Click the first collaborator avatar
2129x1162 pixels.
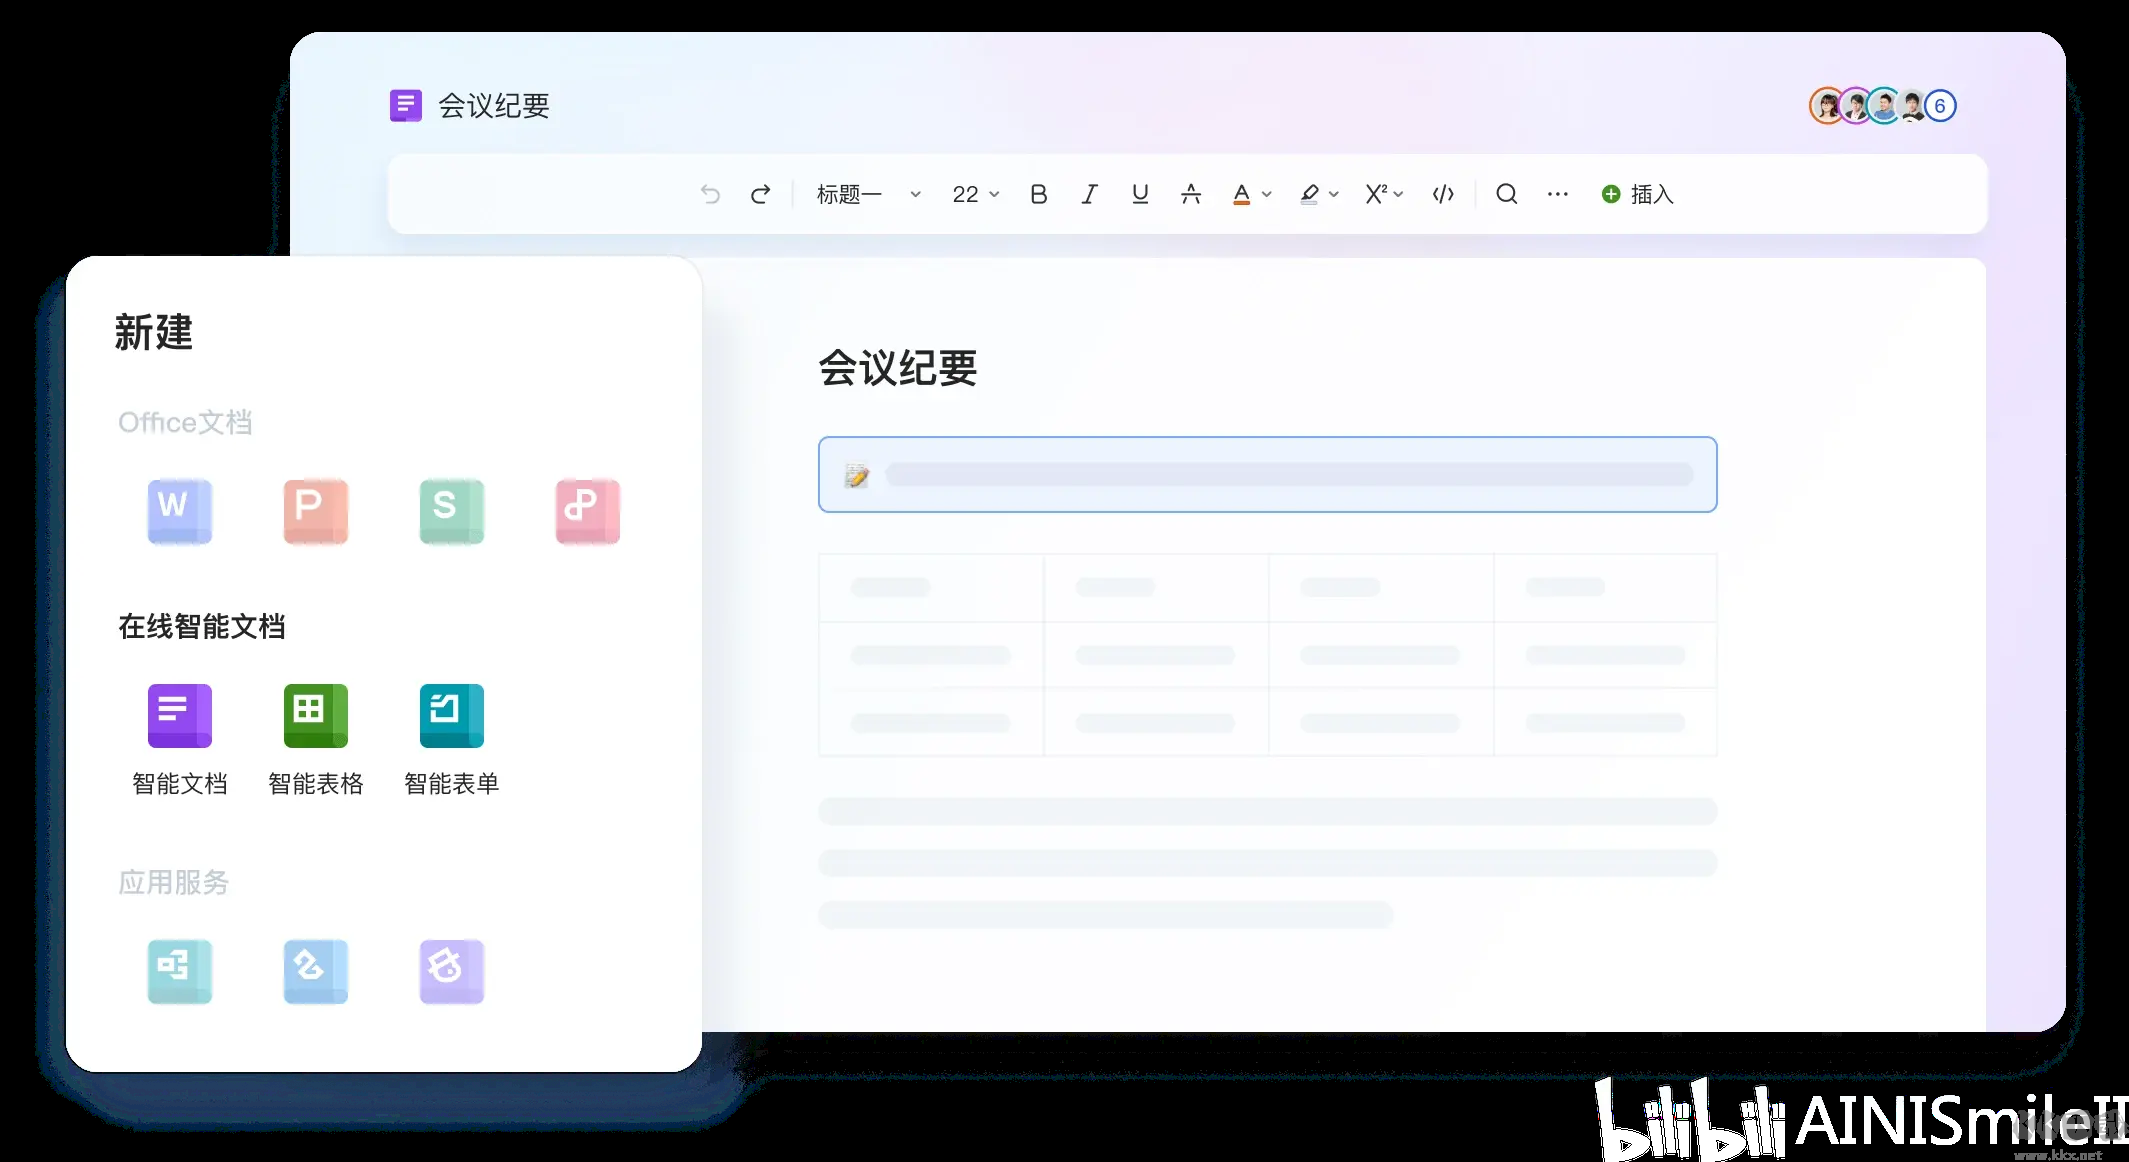coord(1825,106)
